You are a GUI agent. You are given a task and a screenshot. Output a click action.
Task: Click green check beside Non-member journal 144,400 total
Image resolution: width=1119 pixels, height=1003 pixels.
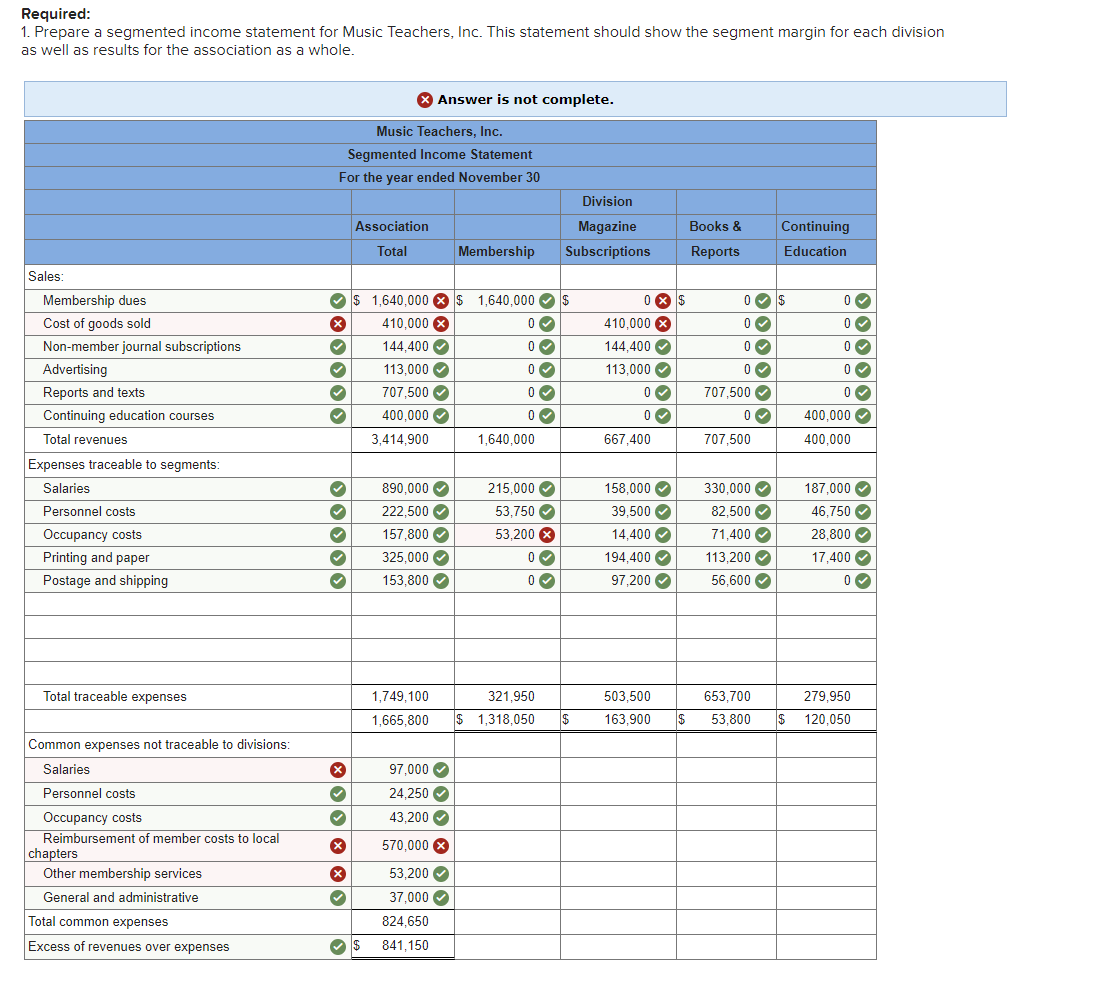coord(441,347)
